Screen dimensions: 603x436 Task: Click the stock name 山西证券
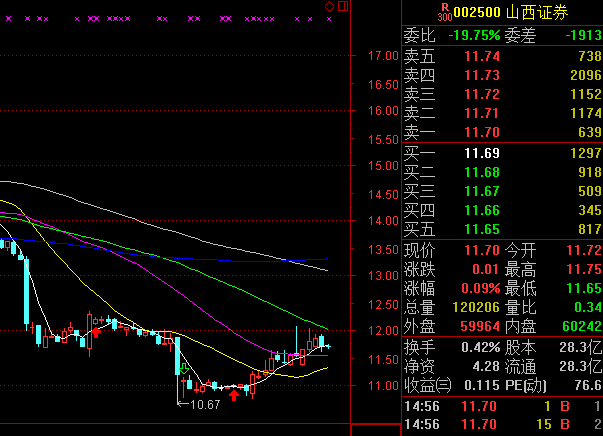537,12
